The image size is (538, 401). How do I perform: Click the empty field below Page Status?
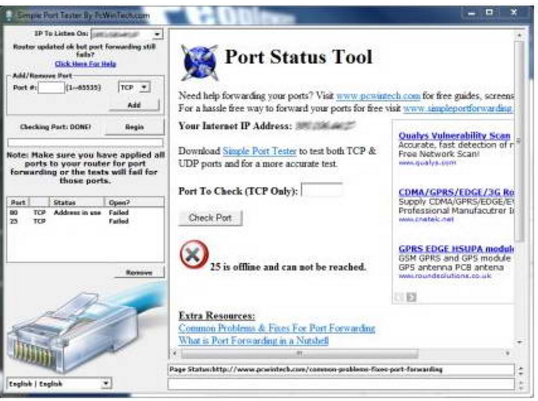(341, 384)
